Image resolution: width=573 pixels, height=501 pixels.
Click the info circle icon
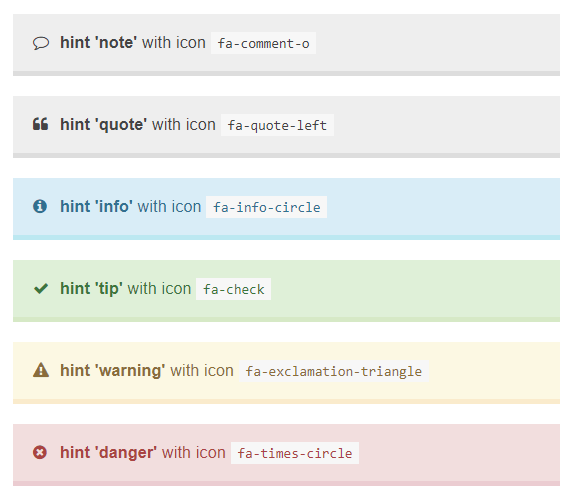[x=40, y=206]
